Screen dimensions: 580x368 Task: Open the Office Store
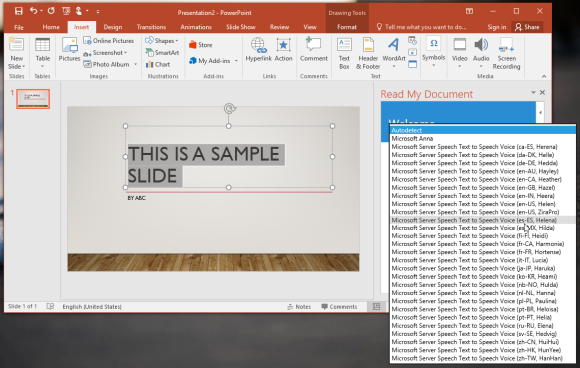pos(200,45)
